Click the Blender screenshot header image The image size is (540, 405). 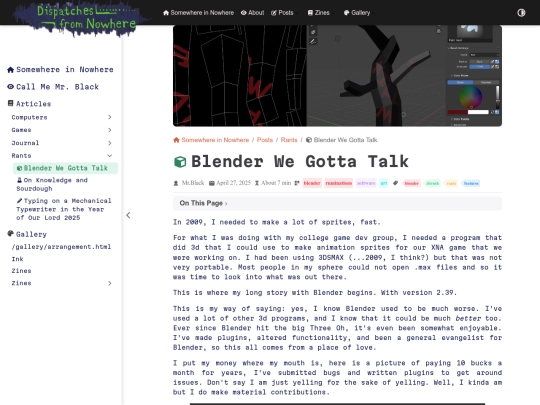pyautogui.click(x=337, y=75)
